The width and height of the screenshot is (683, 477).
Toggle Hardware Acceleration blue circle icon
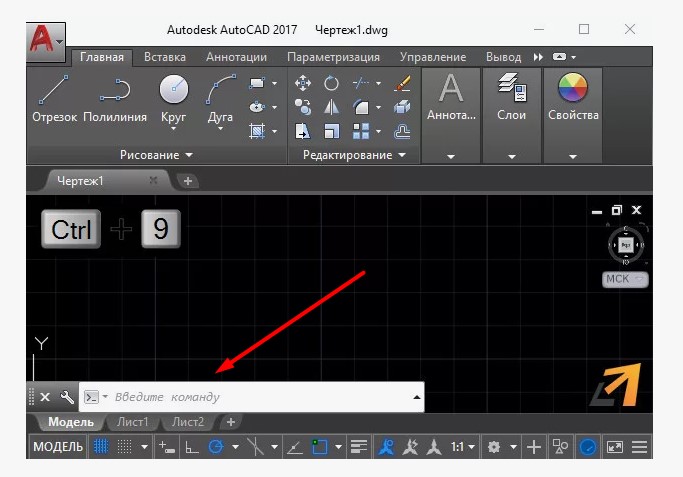pos(587,447)
